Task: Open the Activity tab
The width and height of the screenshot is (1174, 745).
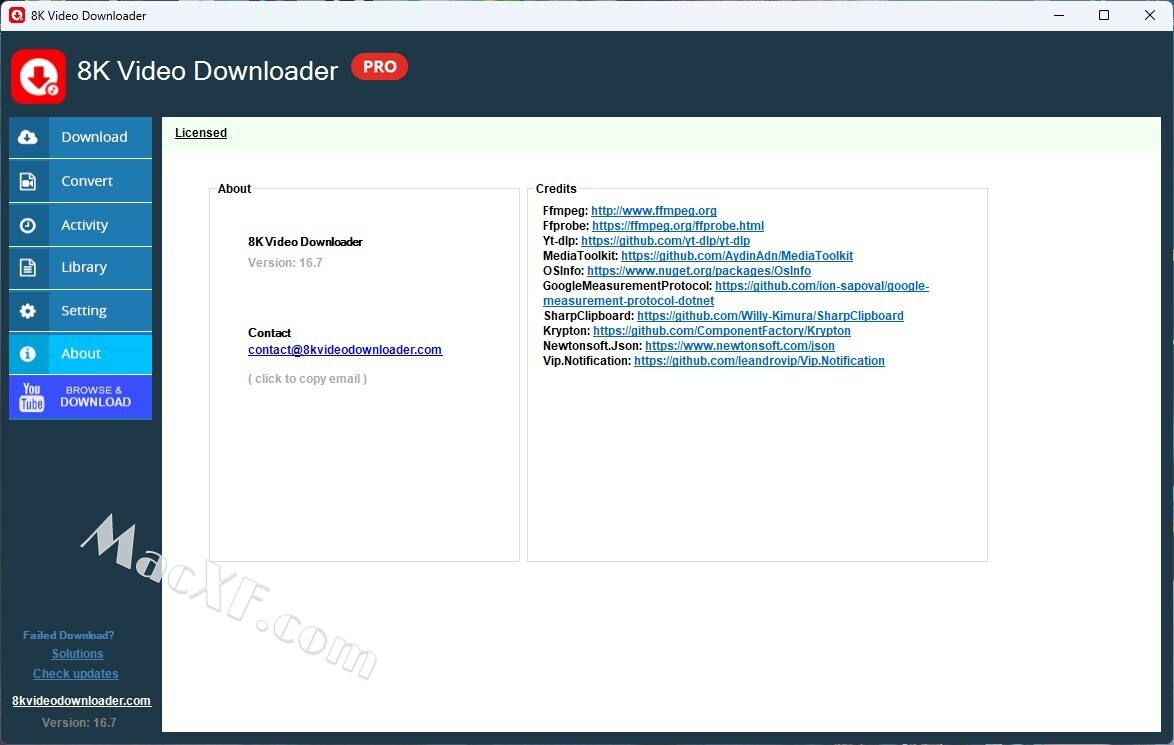Action: (x=80, y=225)
